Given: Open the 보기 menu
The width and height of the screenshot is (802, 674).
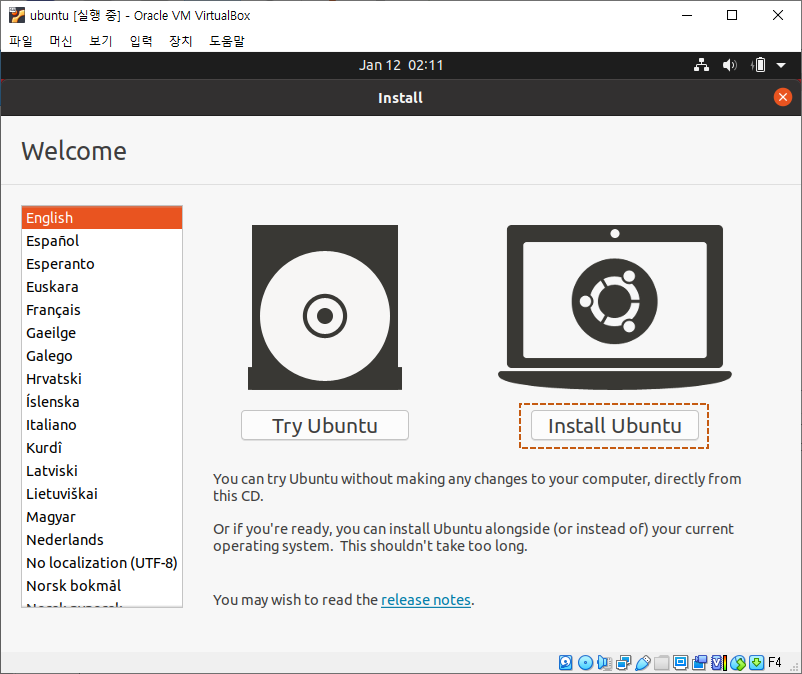Looking at the screenshot, I should [x=101, y=40].
